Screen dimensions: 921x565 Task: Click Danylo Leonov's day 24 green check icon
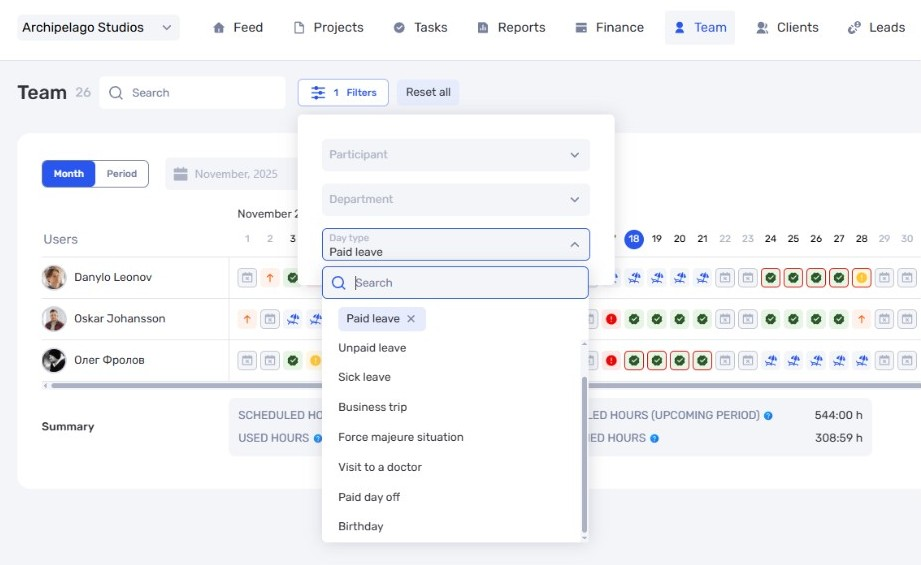(771, 277)
